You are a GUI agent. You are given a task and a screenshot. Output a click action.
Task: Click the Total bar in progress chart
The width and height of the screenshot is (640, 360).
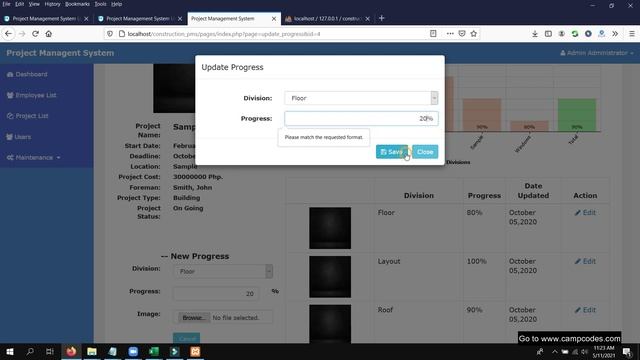tap(577, 115)
